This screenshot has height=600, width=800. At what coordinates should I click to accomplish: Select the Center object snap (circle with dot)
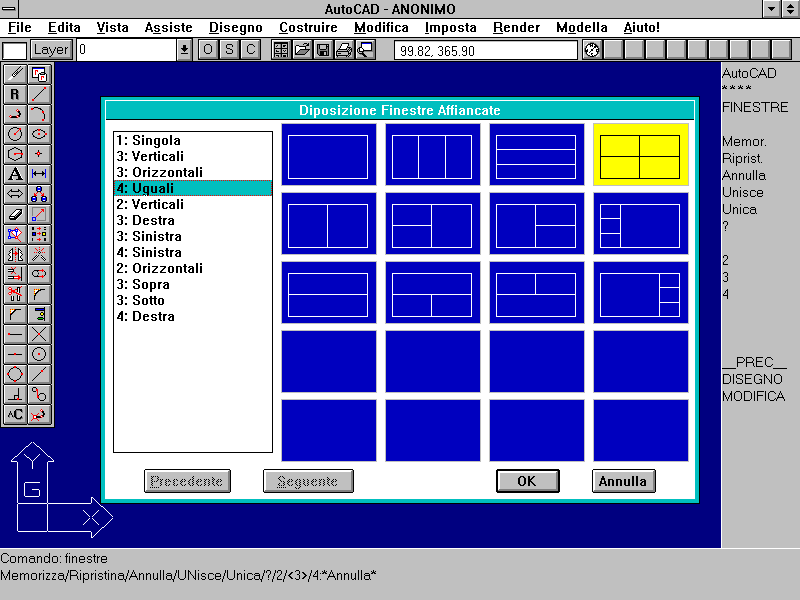pyautogui.click(x=39, y=354)
